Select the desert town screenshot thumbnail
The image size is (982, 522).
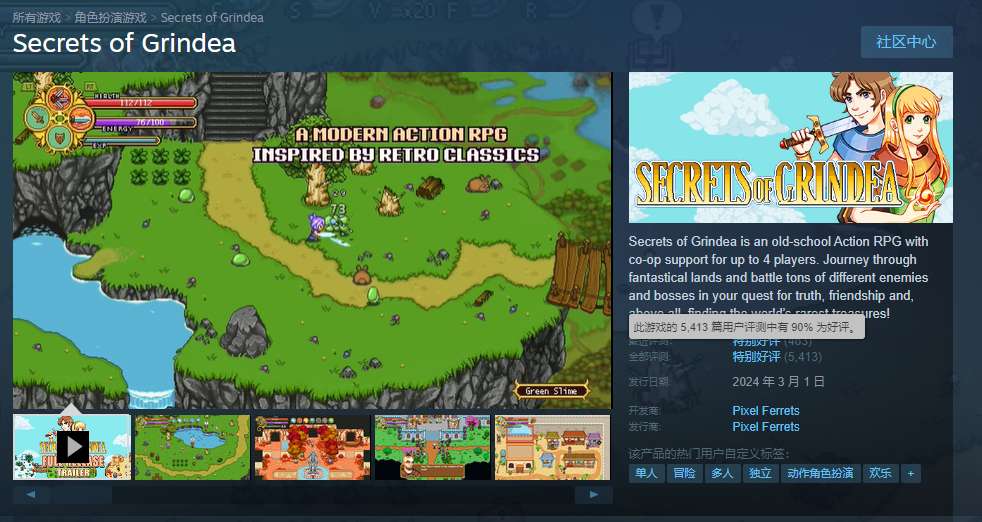coord(552,447)
